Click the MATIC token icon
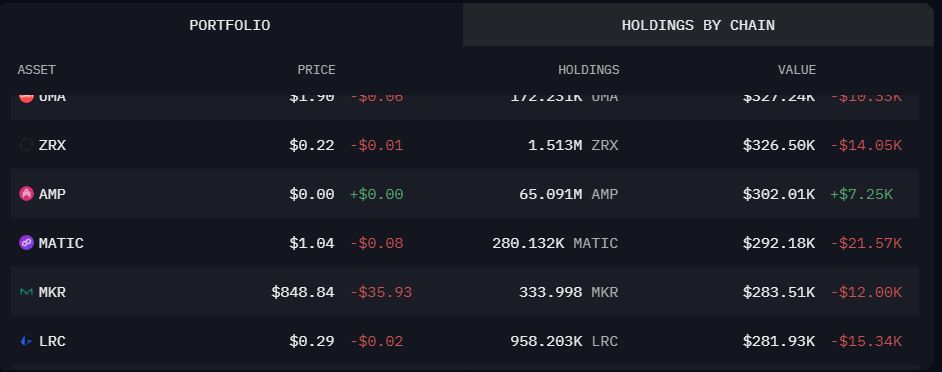Image resolution: width=942 pixels, height=372 pixels. pyautogui.click(x=26, y=243)
